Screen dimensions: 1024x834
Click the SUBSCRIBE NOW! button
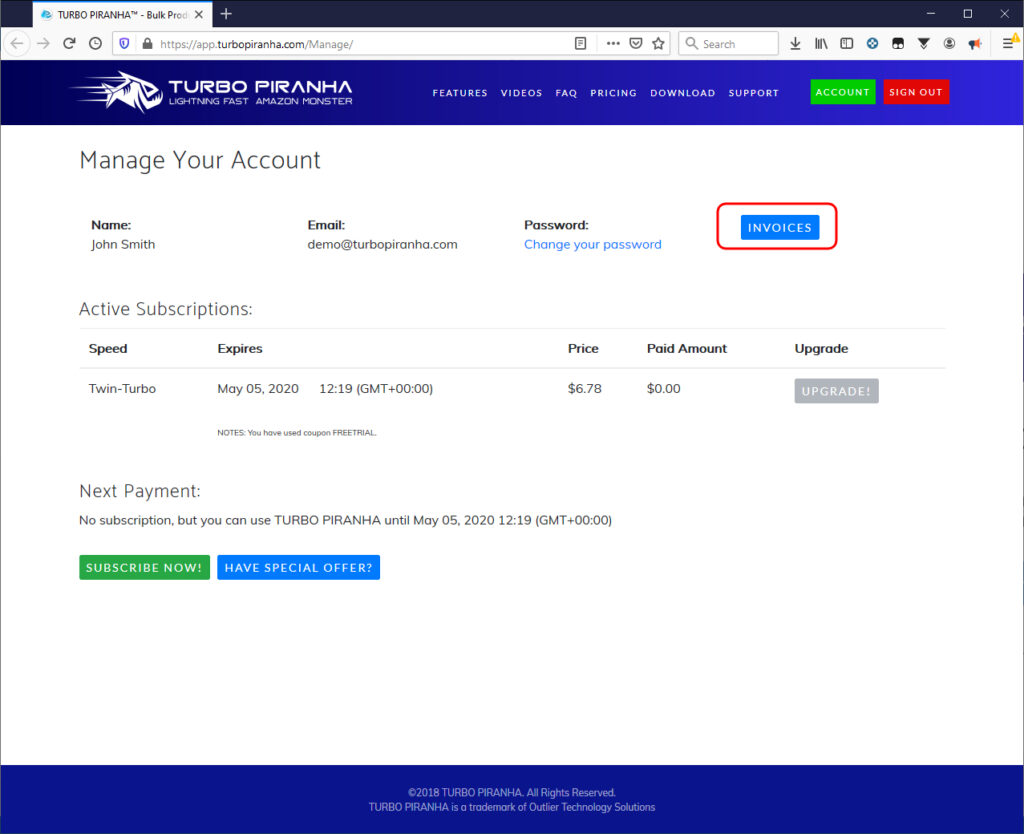point(144,568)
